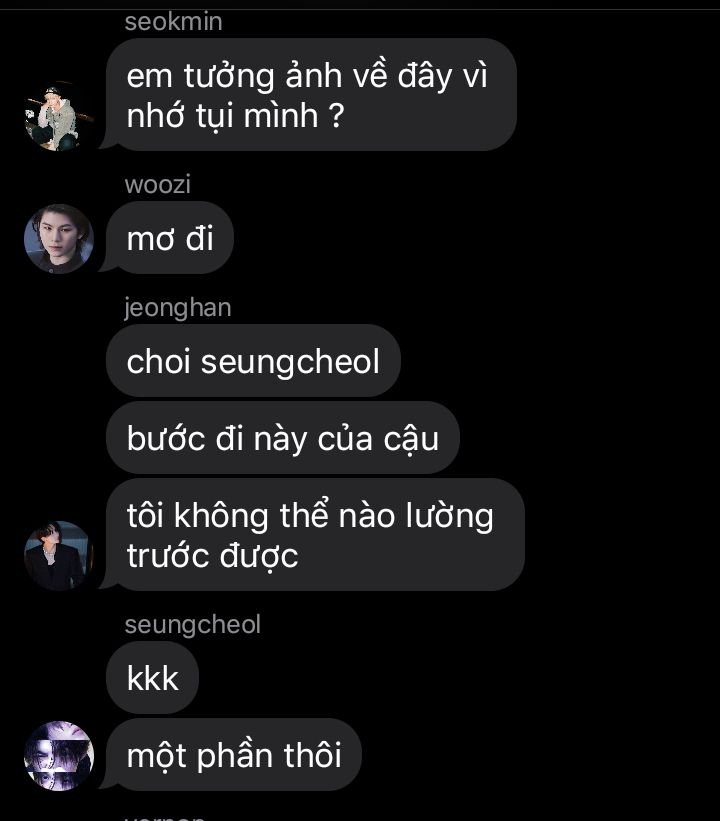Open seokmin's profile picture avatar
Screen dimensions: 720x821
pos(59,116)
